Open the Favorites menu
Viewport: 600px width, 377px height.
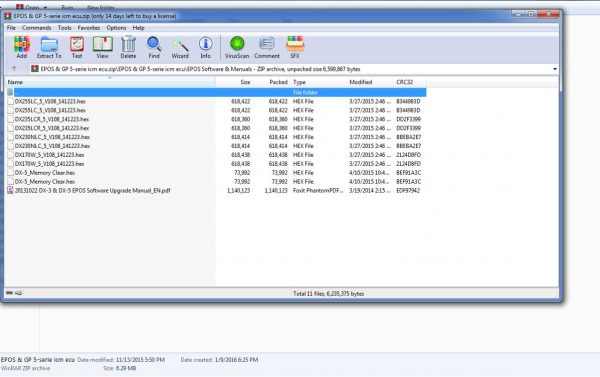click(x=89, y=28)
